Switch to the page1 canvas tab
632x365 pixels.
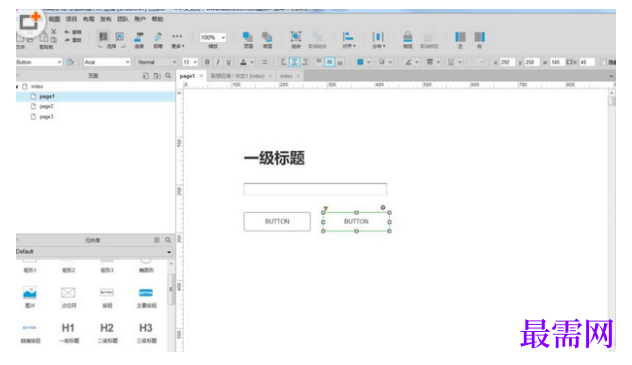(x=187, y=76)
